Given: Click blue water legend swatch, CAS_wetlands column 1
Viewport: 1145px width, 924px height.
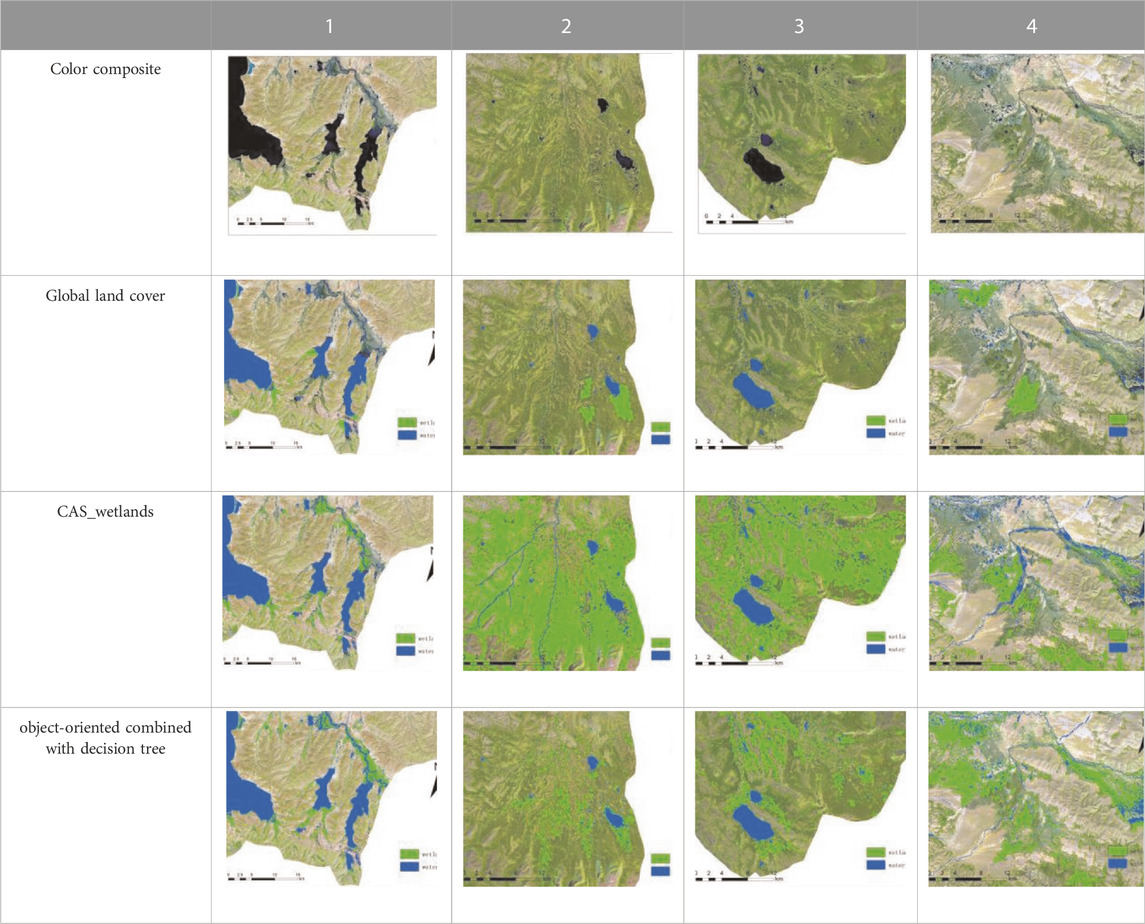Looking at the screenshot, I should tap(405, 651).
